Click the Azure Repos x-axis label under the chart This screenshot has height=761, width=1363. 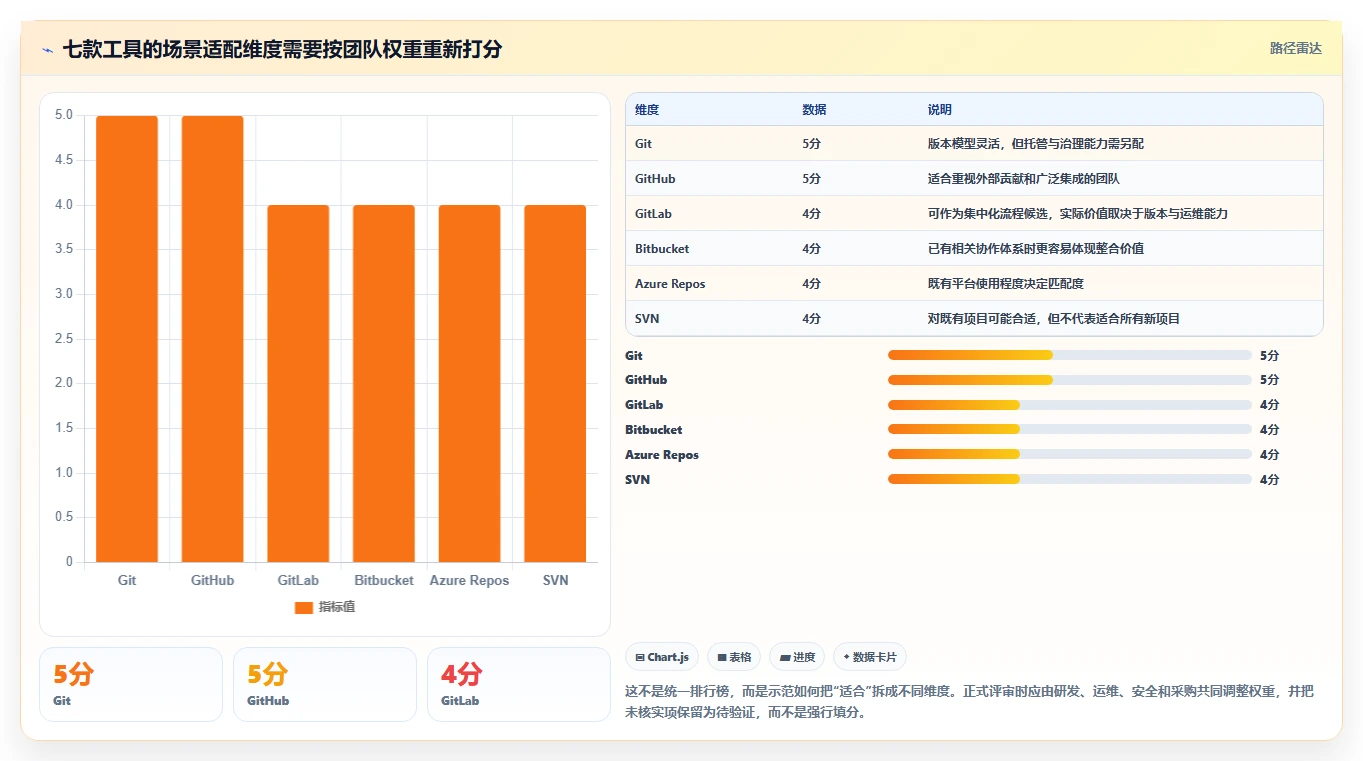click(469, 580)
